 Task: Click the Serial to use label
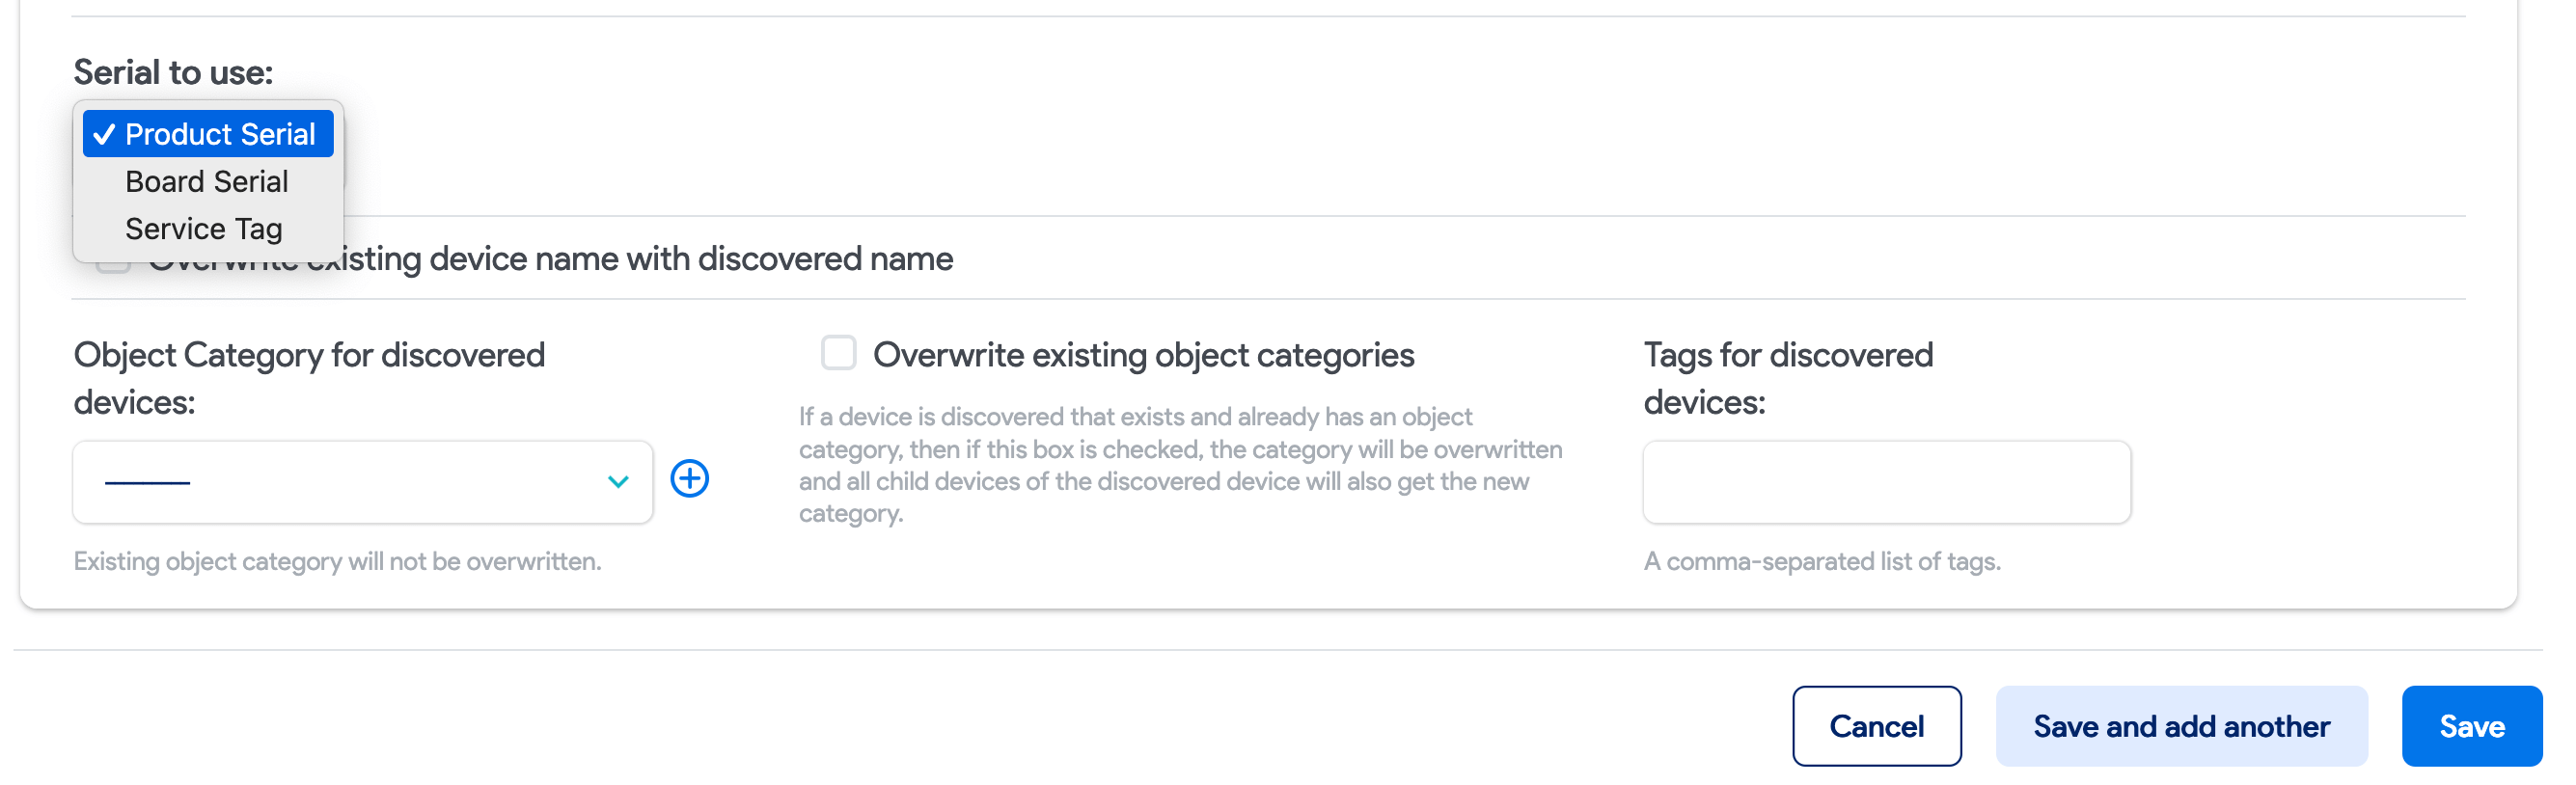173,71
